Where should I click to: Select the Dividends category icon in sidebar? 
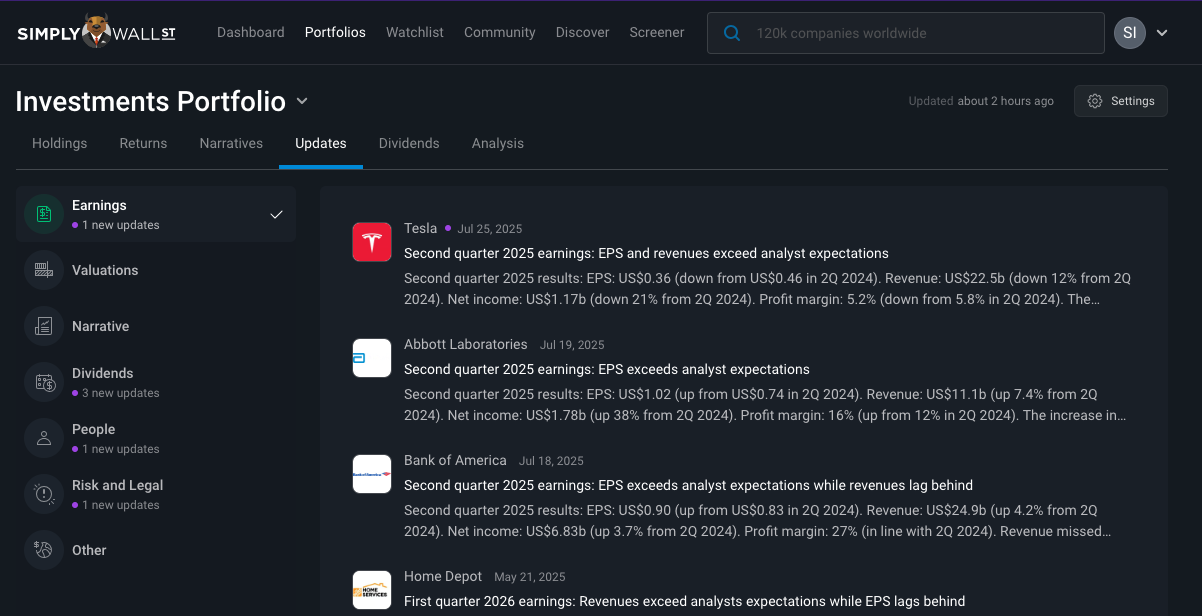tap(44, 382)
